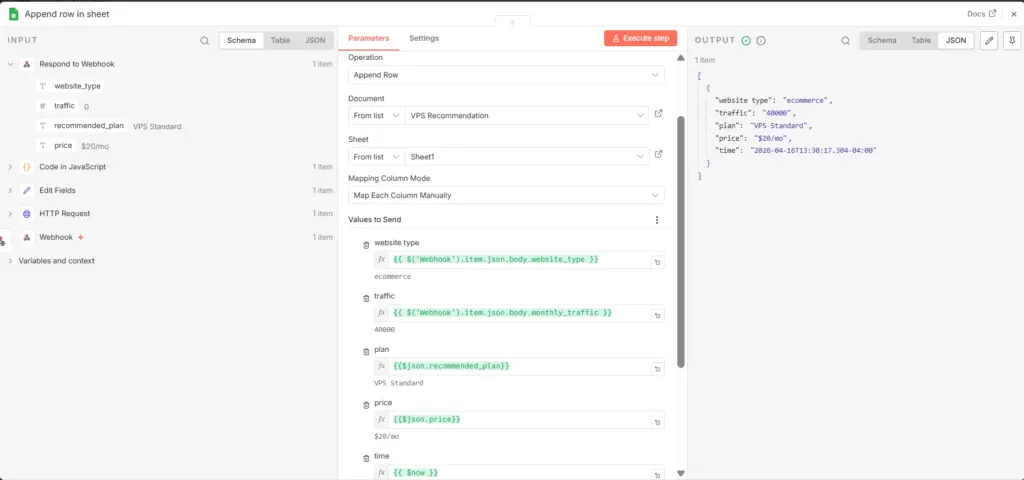Open Sheet1 in new tab external icon
The height and width of the screenshot is (480, 1024).
(658, 155)
